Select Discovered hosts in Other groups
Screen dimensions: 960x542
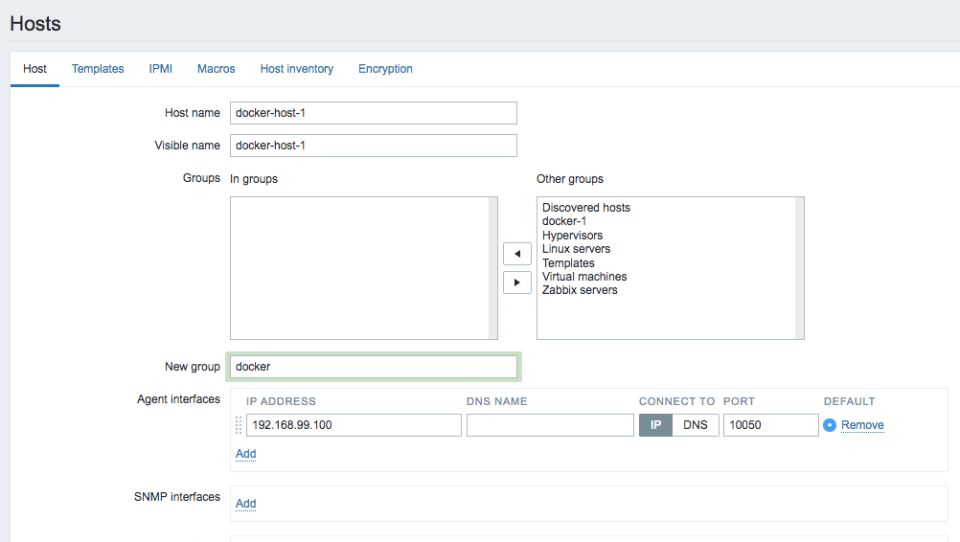point(586,208)
